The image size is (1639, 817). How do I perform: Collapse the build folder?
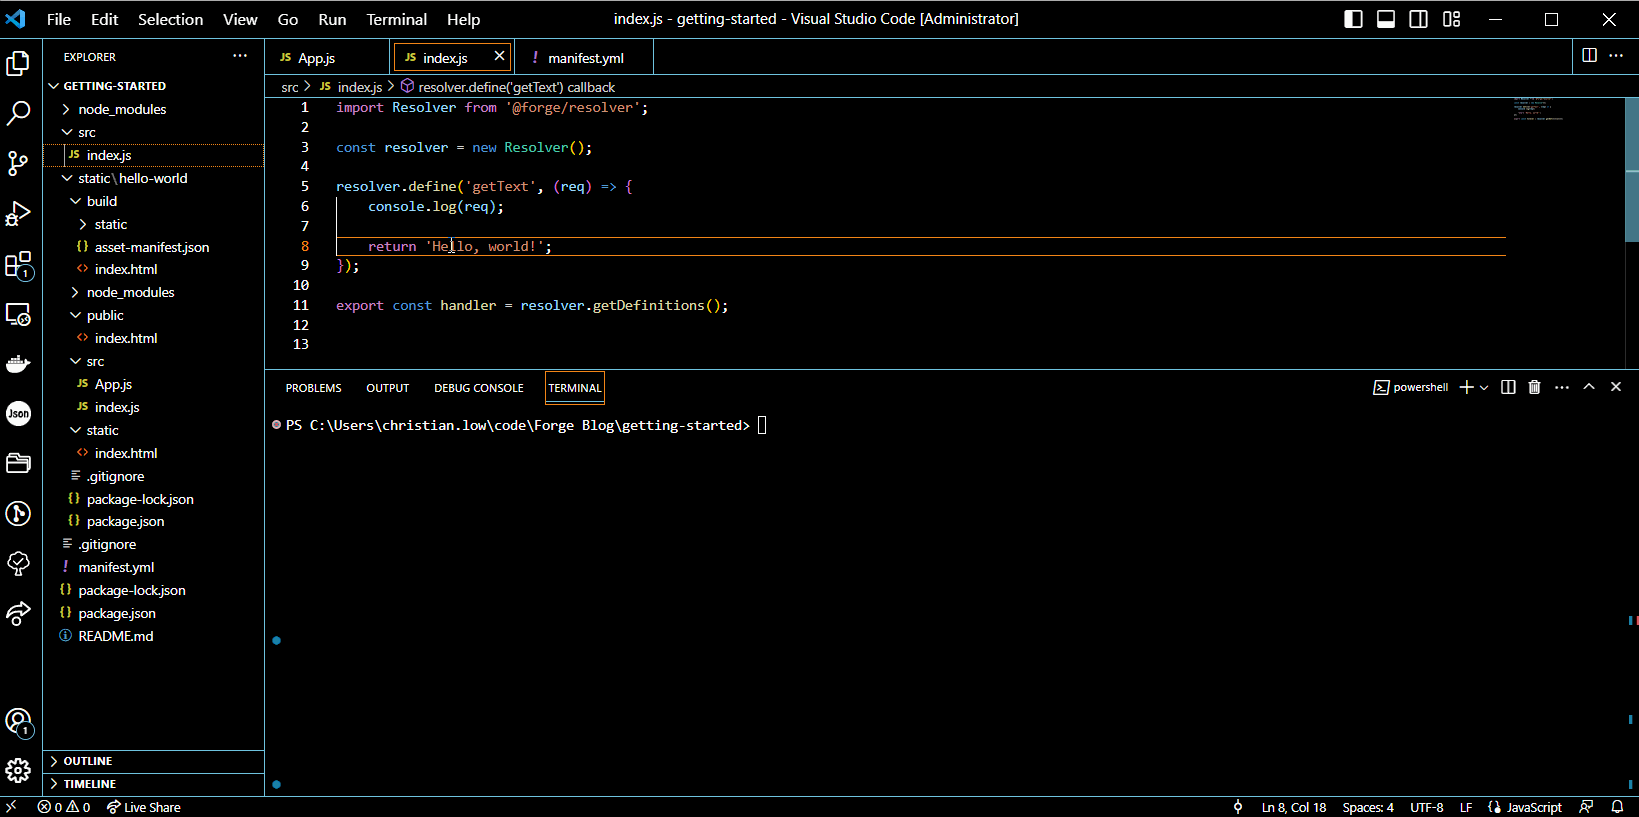(x=153, y=201)
